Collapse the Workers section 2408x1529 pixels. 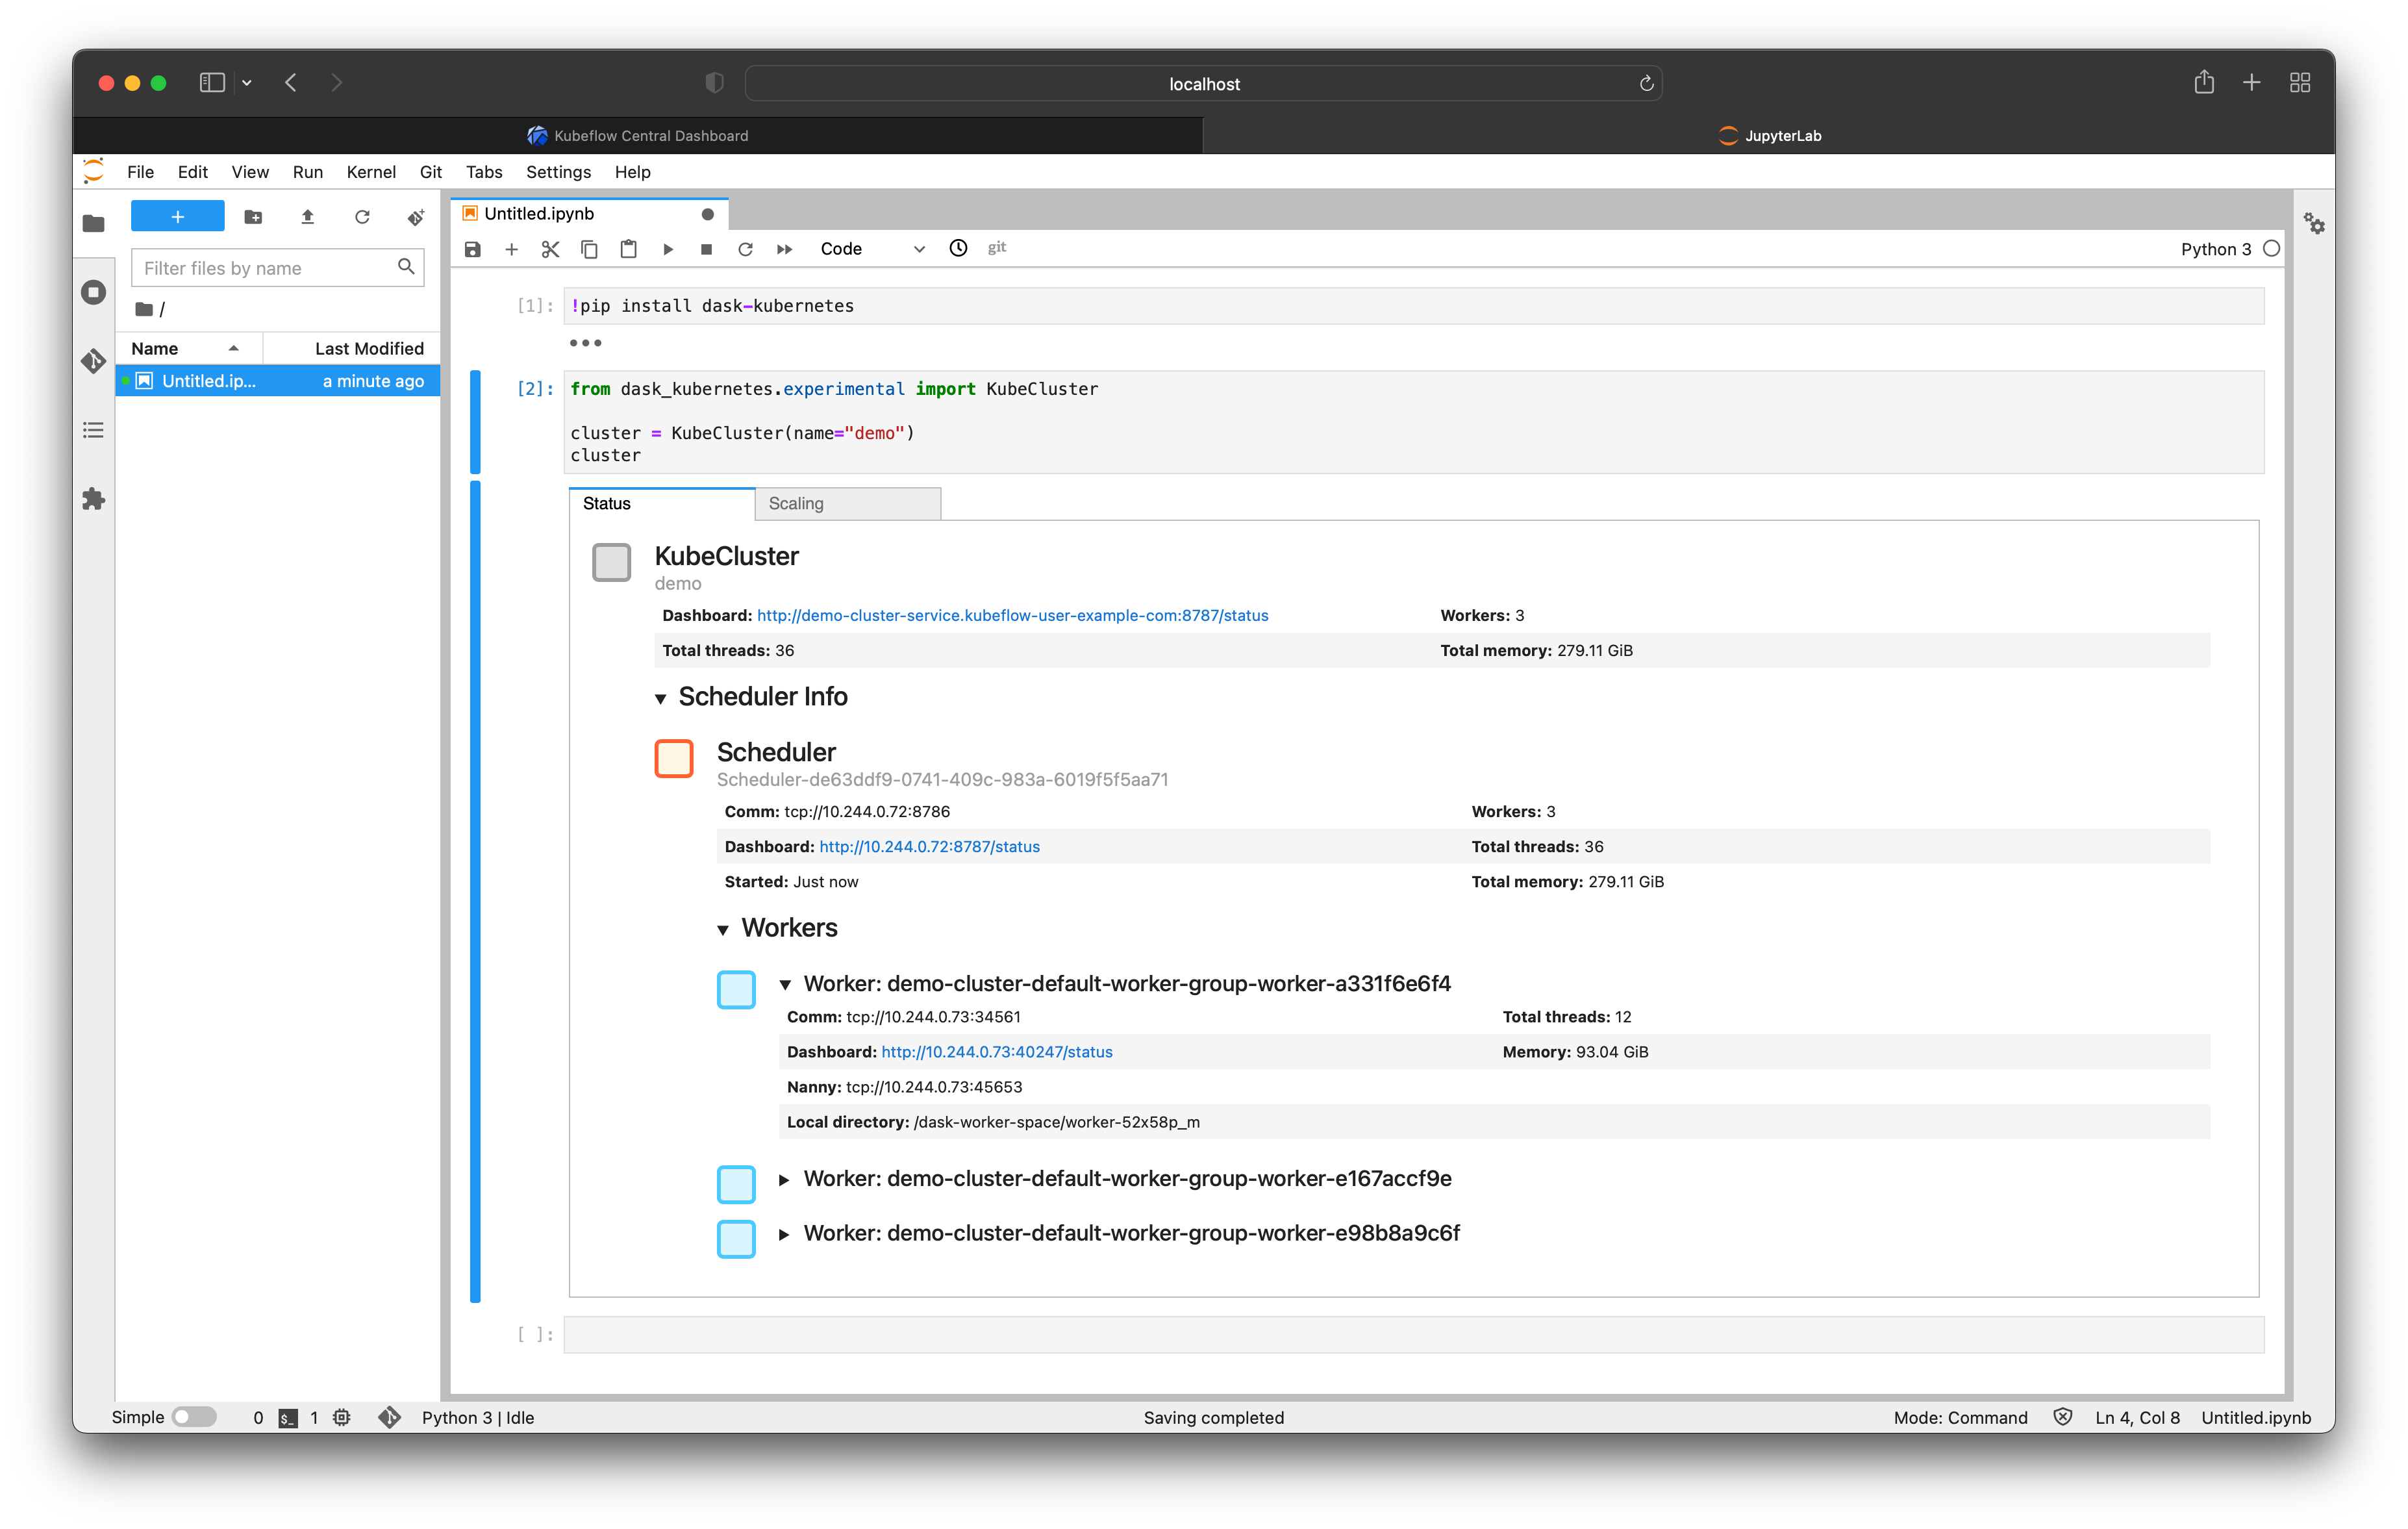[724, 929]
